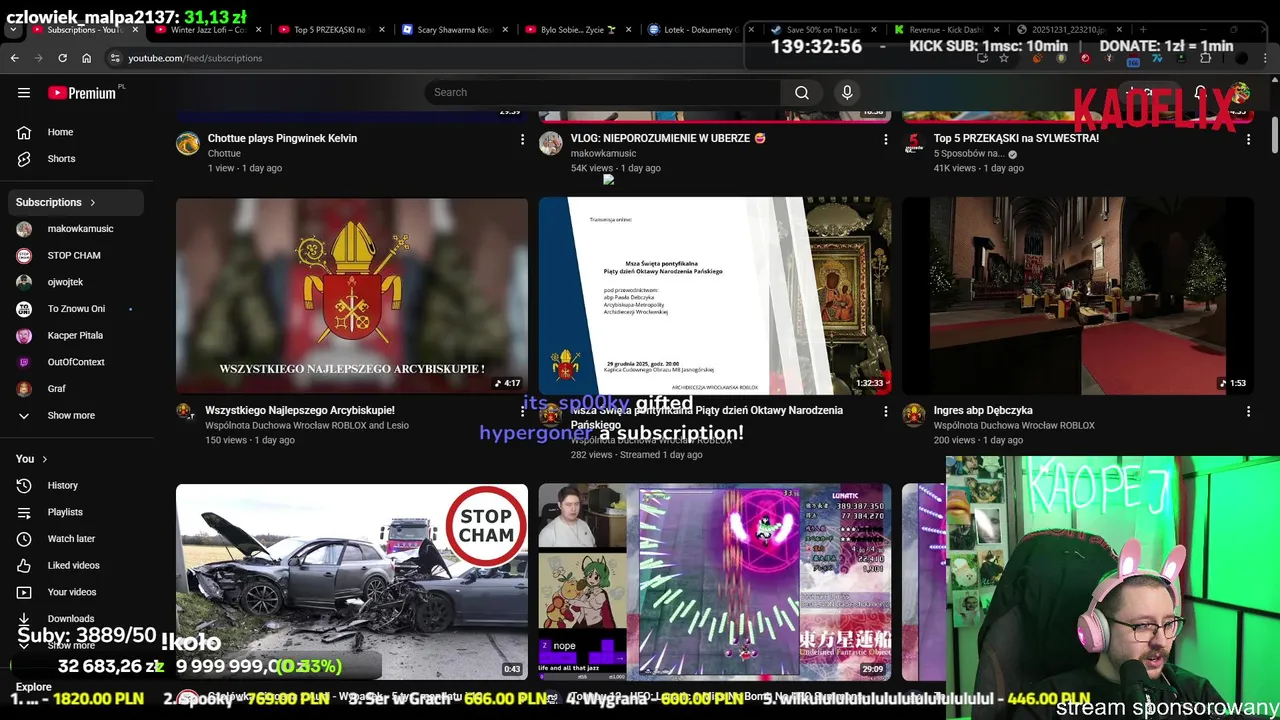The width and height of the screenshot is (1280, 720).
Task: Open History in sidebar
Action: point(78,485)
